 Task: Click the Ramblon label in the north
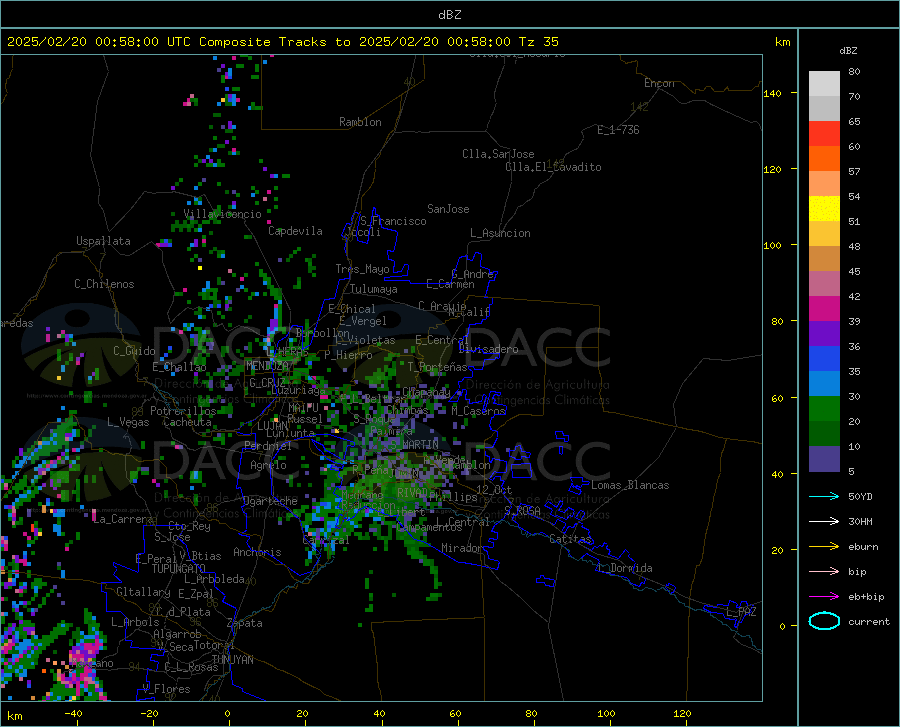pyautogui.click(x=360, y=122)
